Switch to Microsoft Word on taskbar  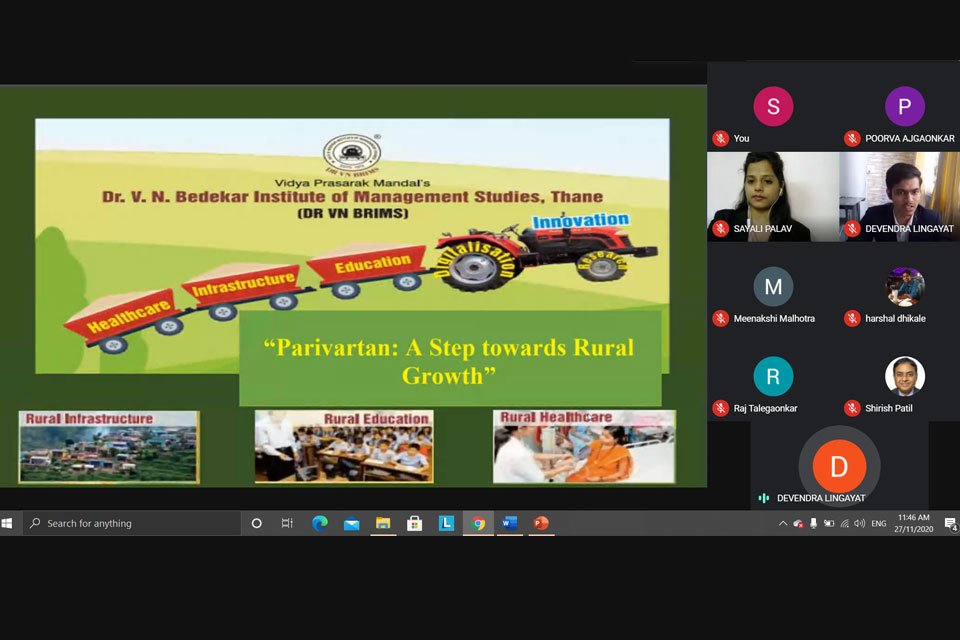pyautogui.click(x=509, y=523)
